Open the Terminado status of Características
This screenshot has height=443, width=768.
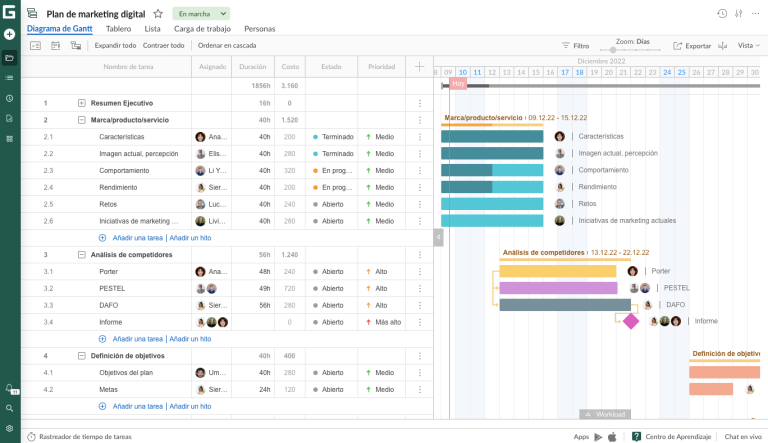click(333, 137)
